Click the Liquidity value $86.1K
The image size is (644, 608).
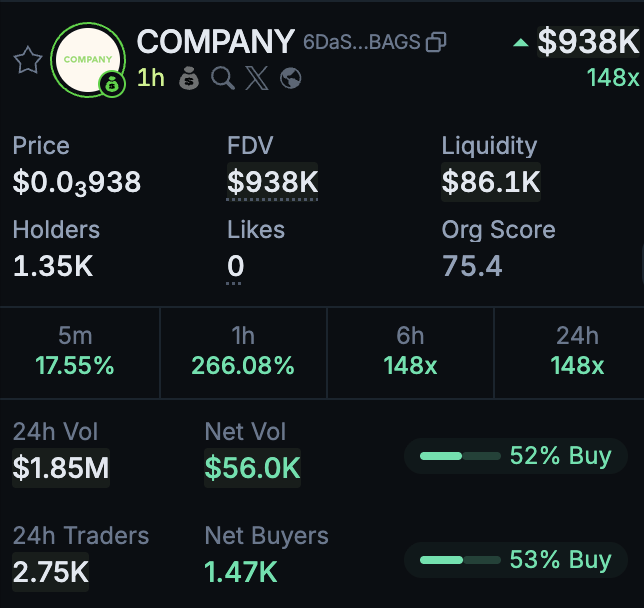pos(490,182)
